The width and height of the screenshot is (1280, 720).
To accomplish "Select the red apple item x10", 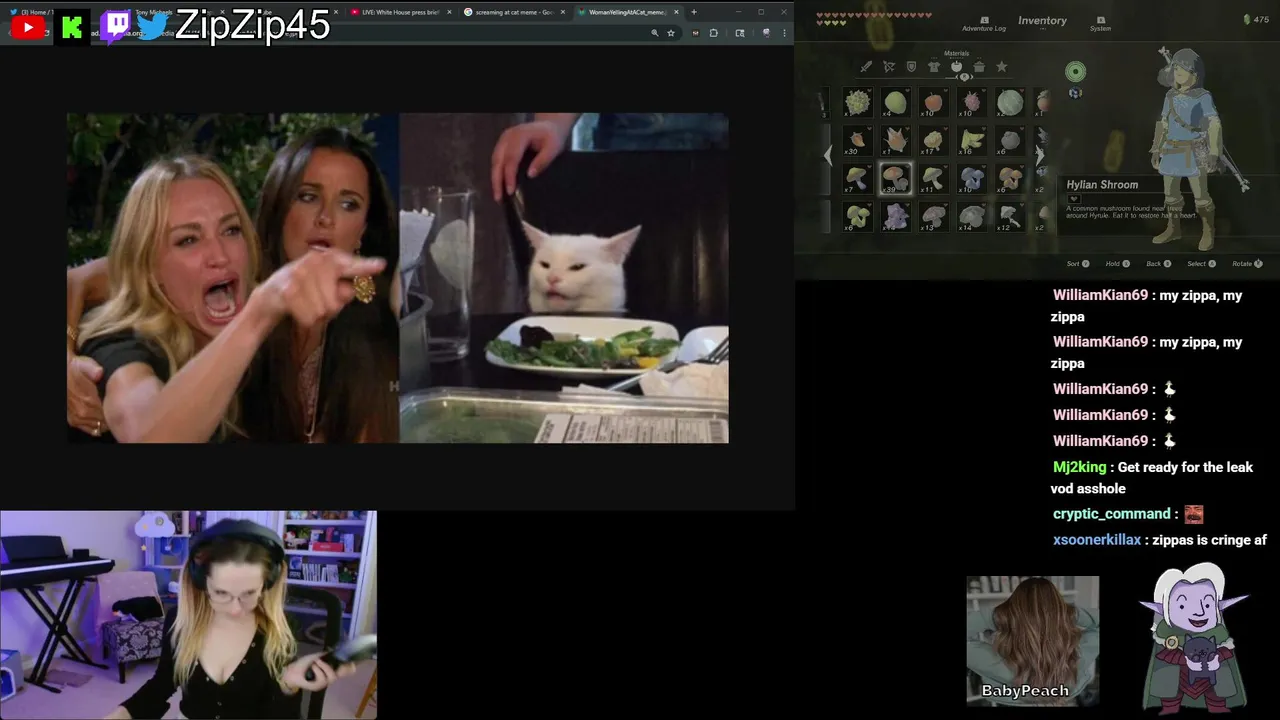I will pos(933,102).
